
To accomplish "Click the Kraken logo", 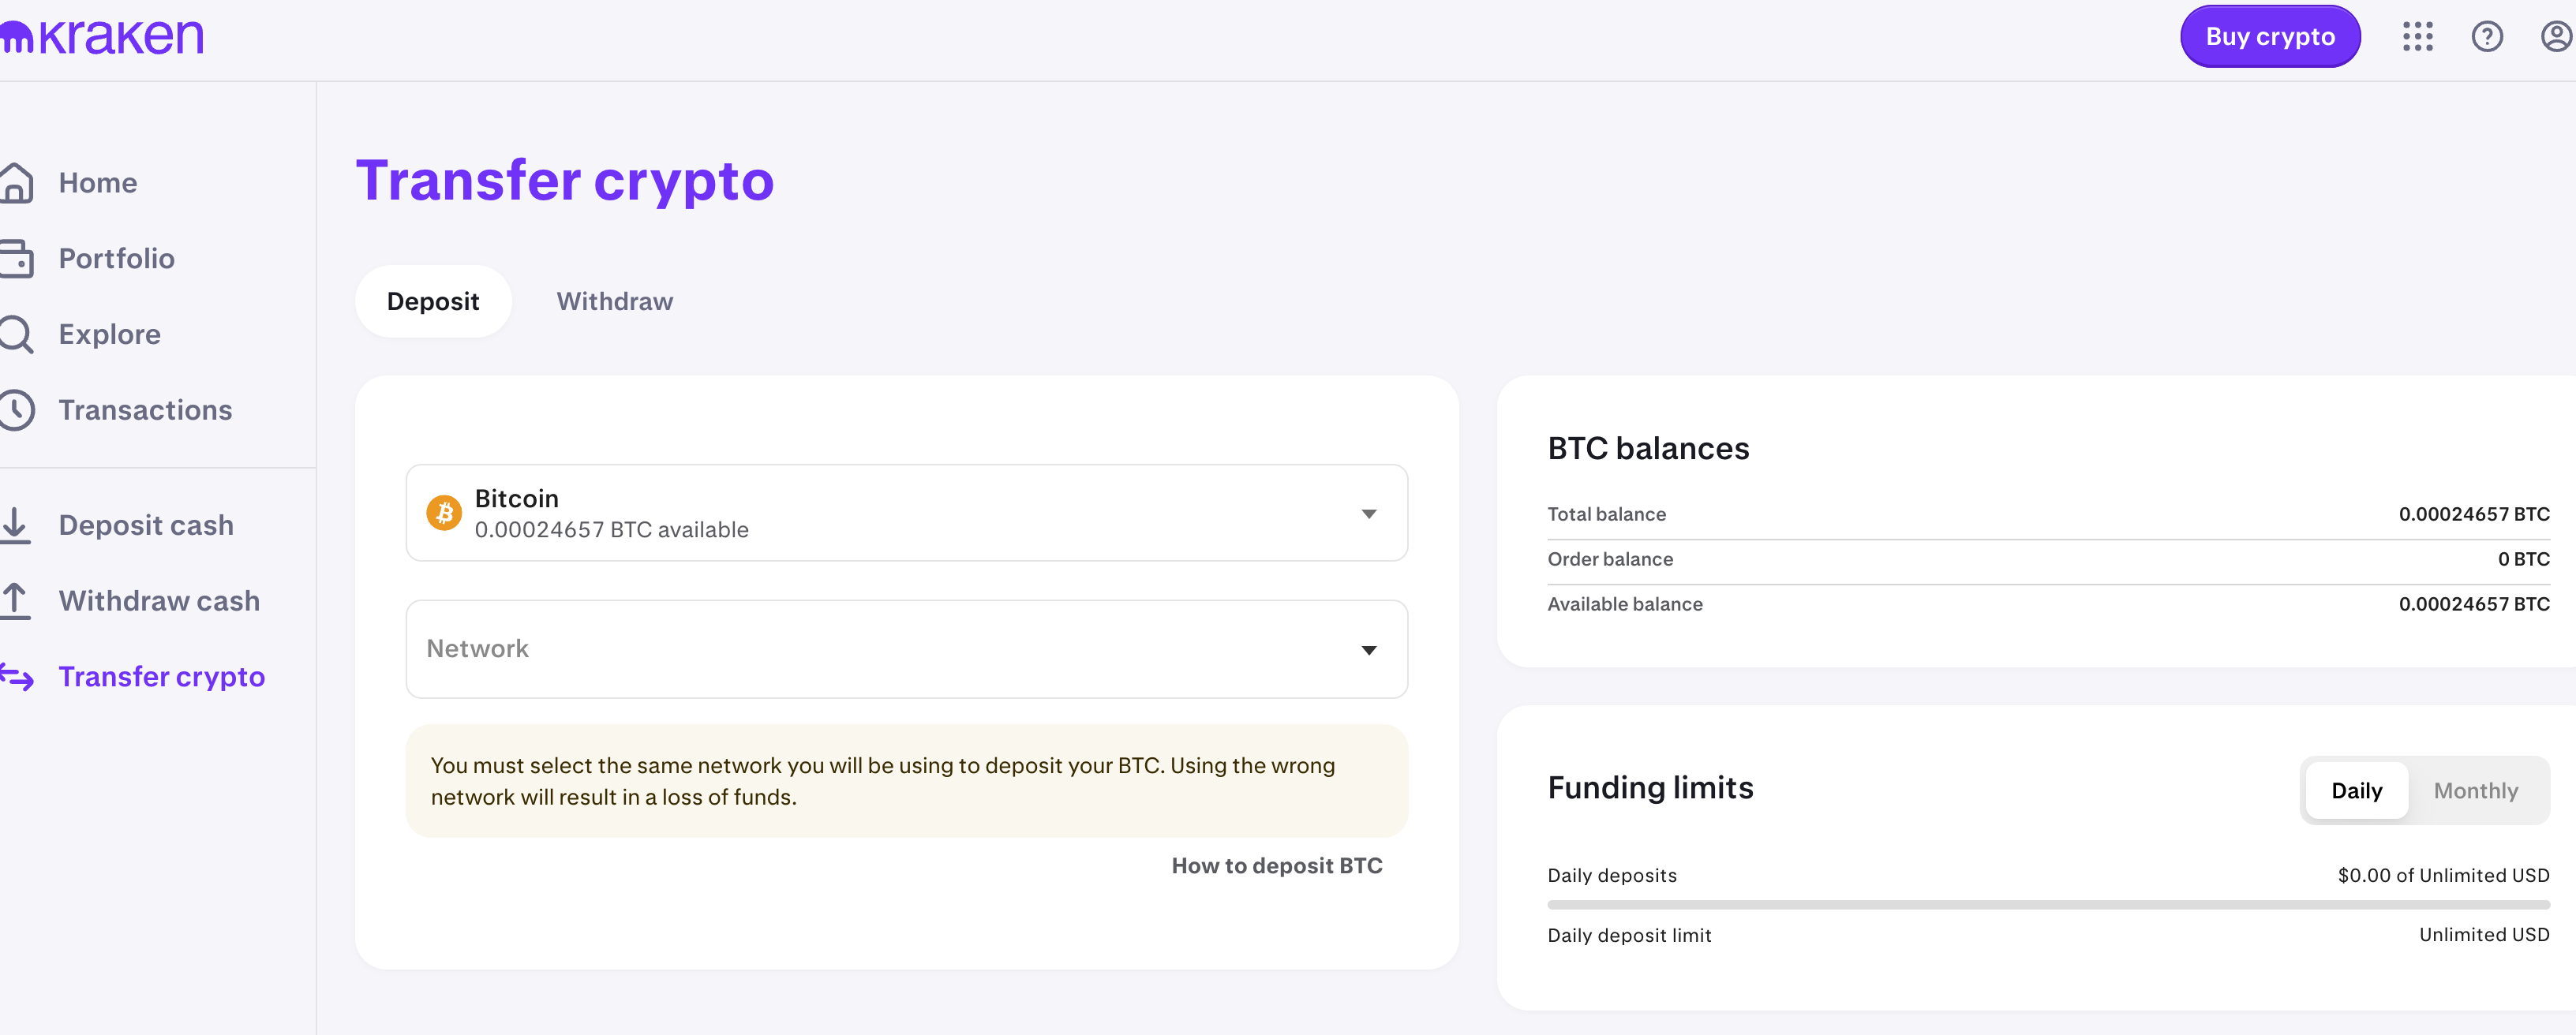I will tap(102, 37).
